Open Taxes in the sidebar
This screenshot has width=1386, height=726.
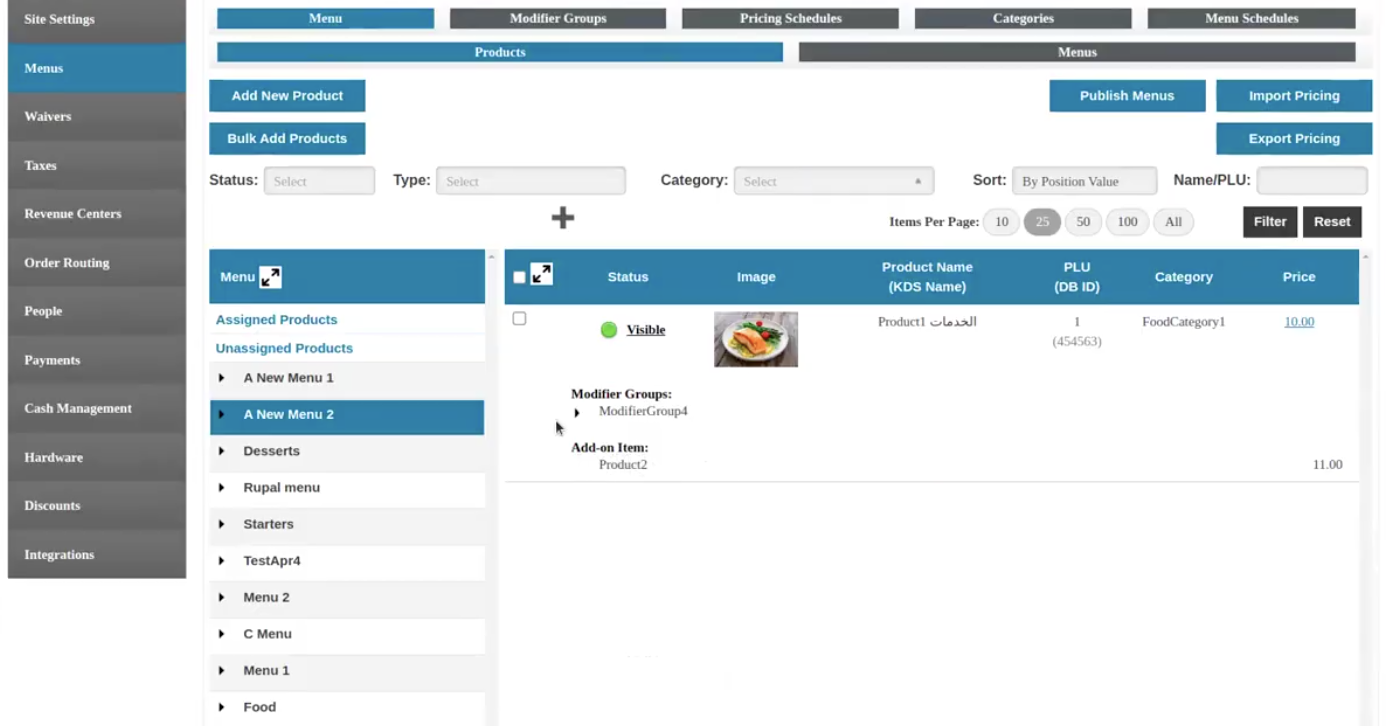(x=97, y=165)
